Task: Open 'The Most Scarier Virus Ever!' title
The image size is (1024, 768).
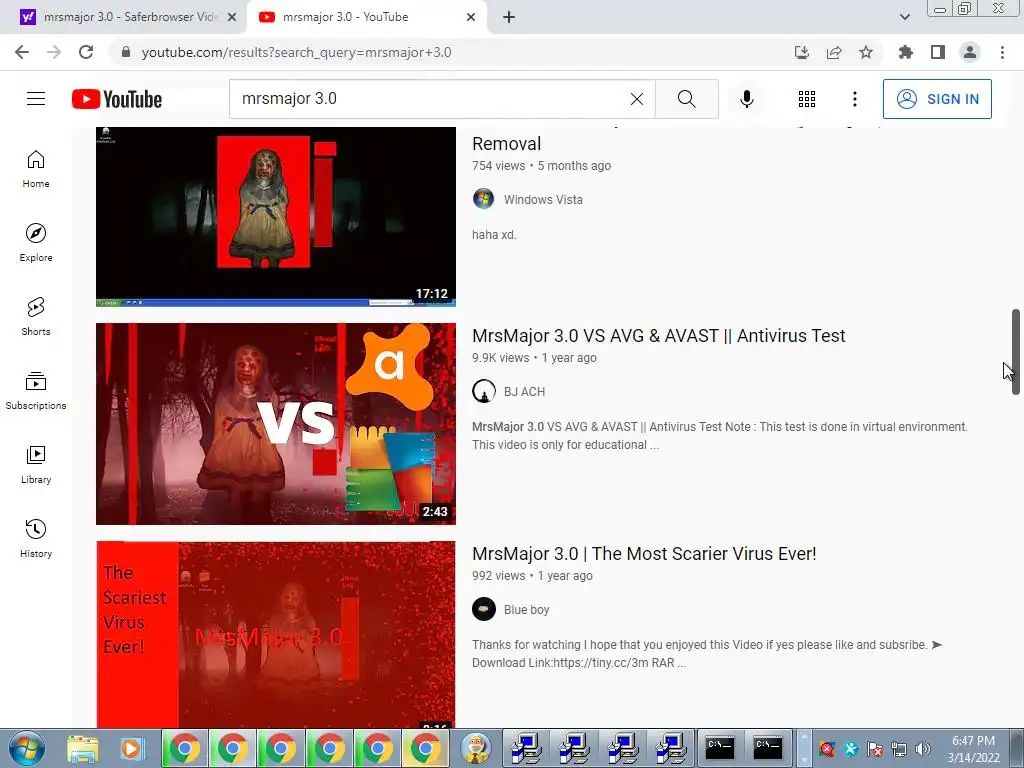Action: click(x=644, y=554)
